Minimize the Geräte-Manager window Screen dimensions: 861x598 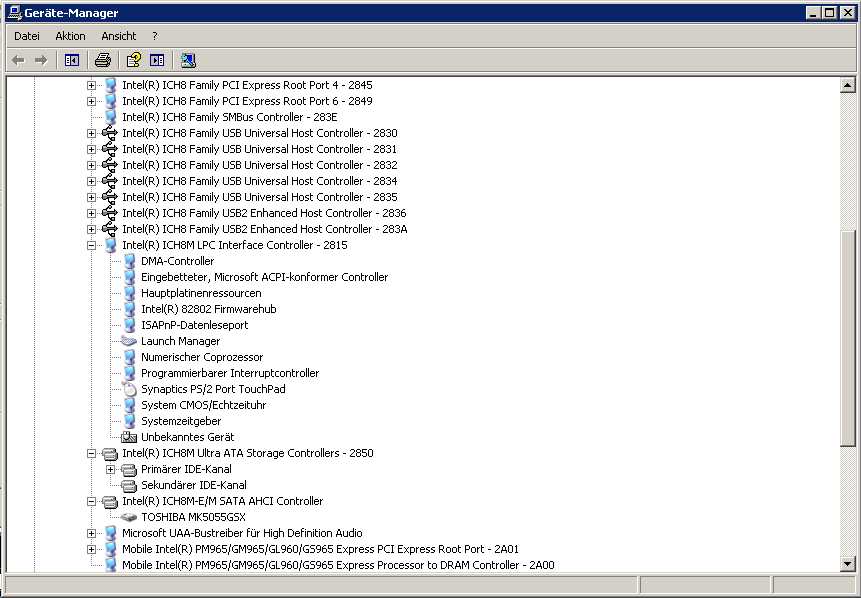click(x=814, y=13)
